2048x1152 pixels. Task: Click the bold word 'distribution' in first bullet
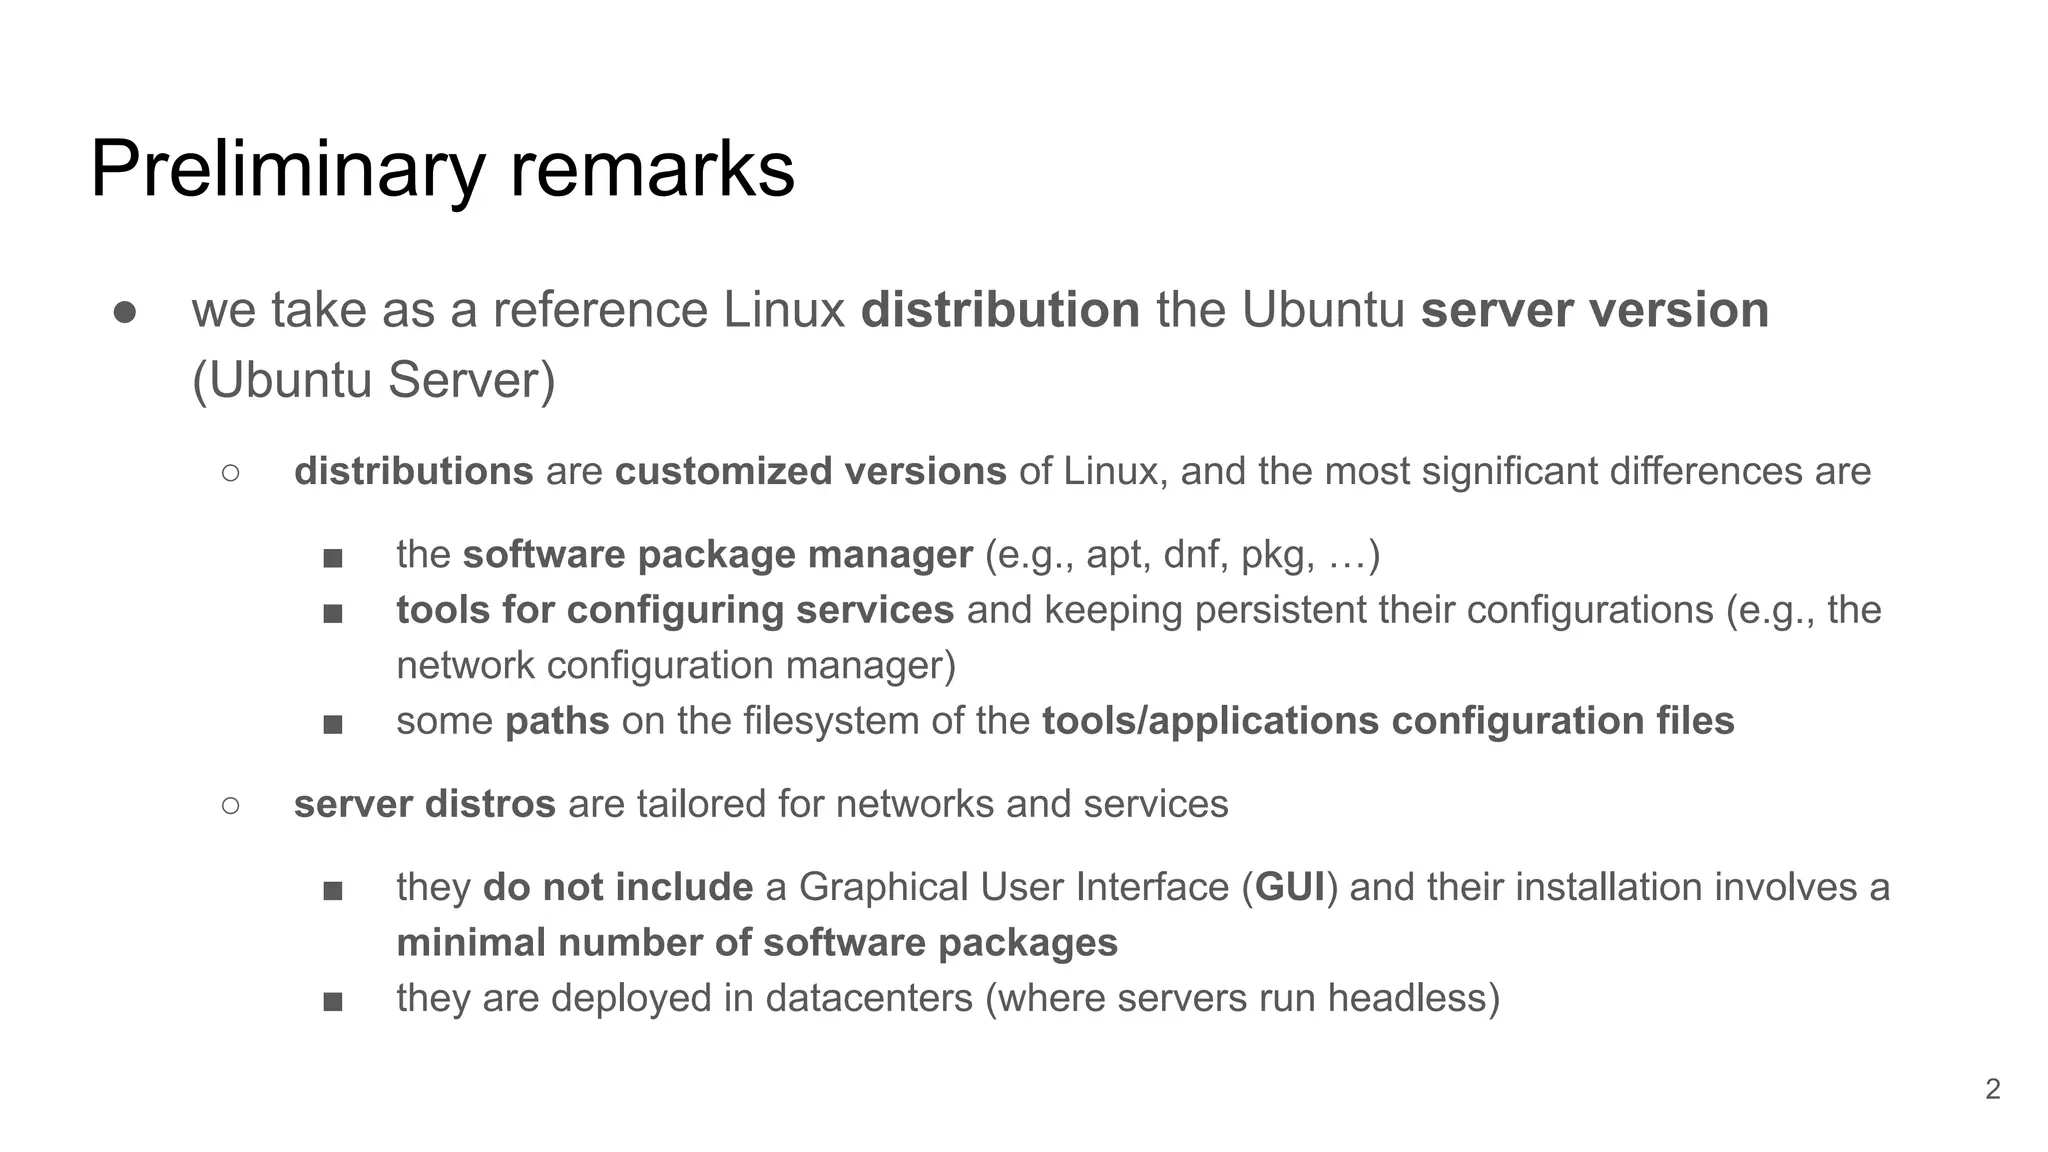pos(1000,310)
